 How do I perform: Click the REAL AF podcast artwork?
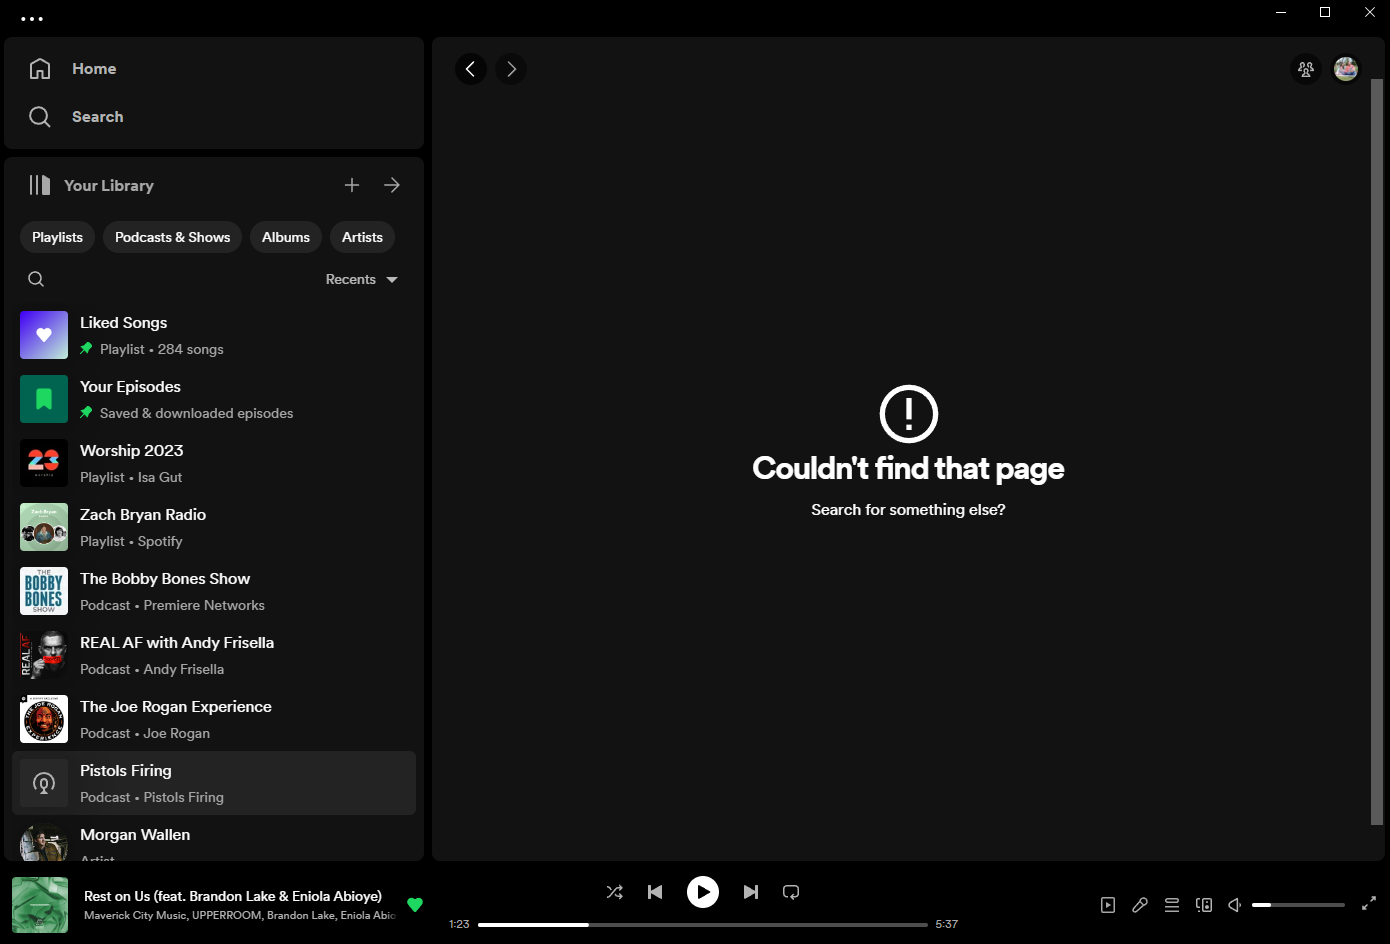(44, 655)
